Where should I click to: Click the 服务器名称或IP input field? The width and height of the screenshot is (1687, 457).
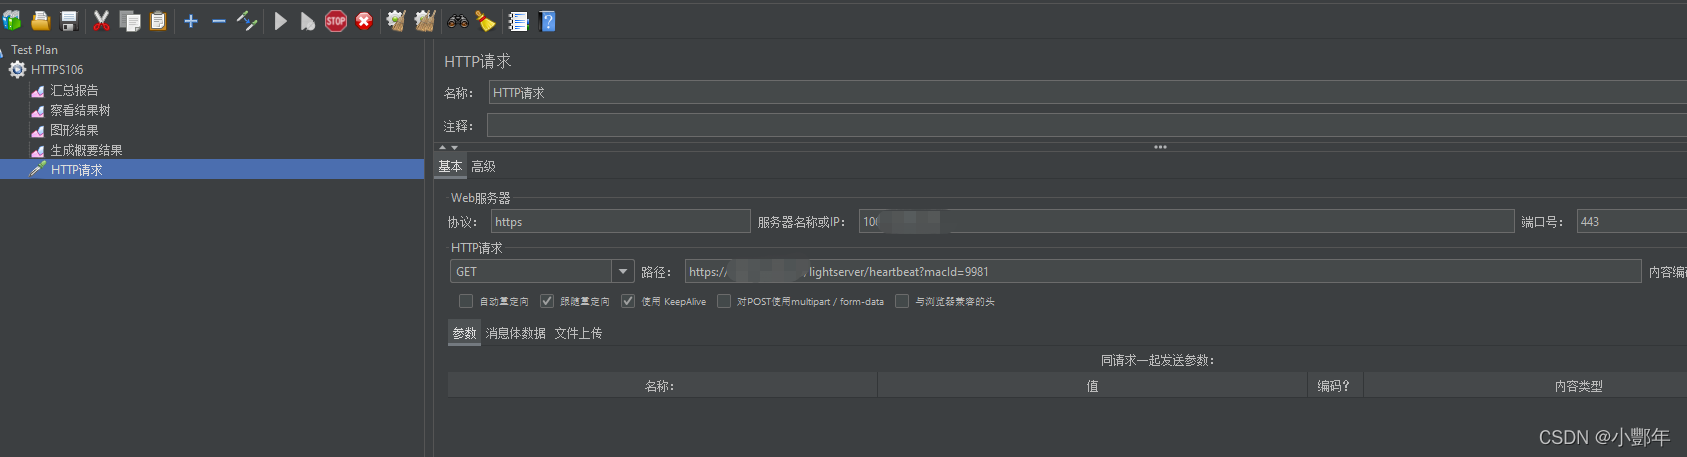[1187, 222]
